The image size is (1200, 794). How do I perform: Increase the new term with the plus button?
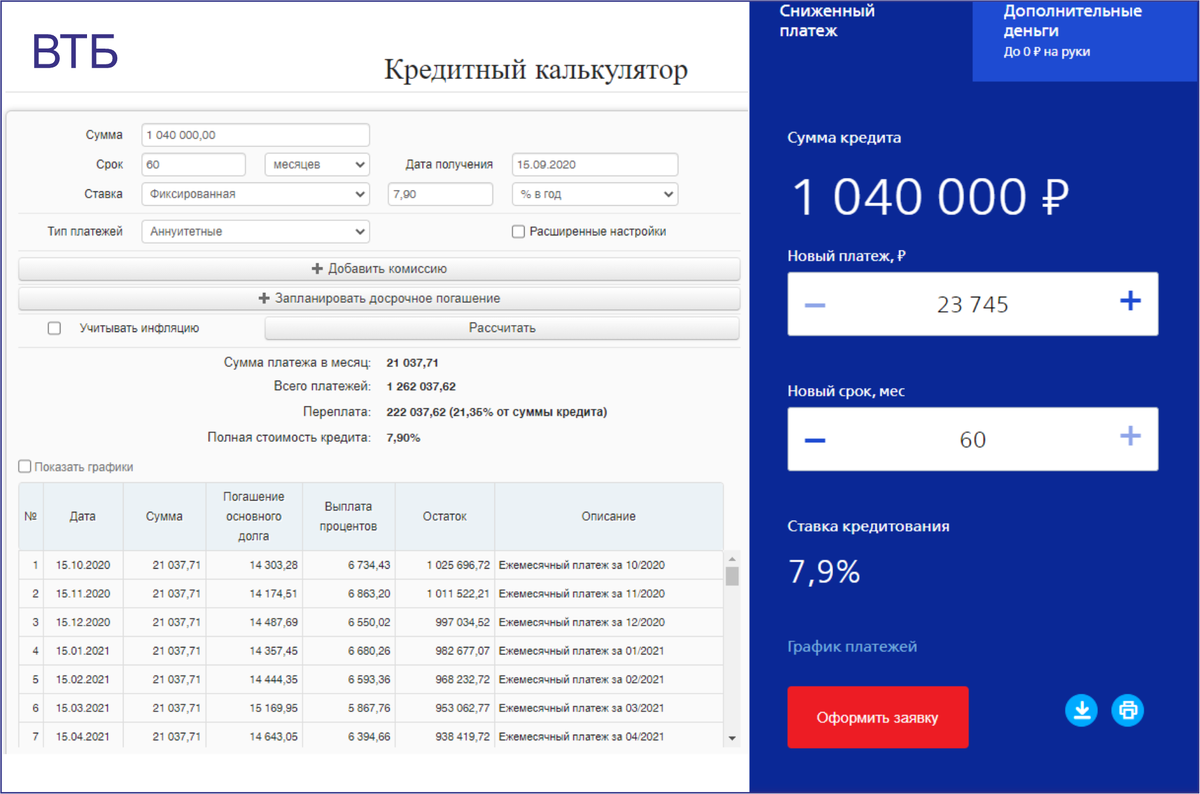click(1130, 436)
